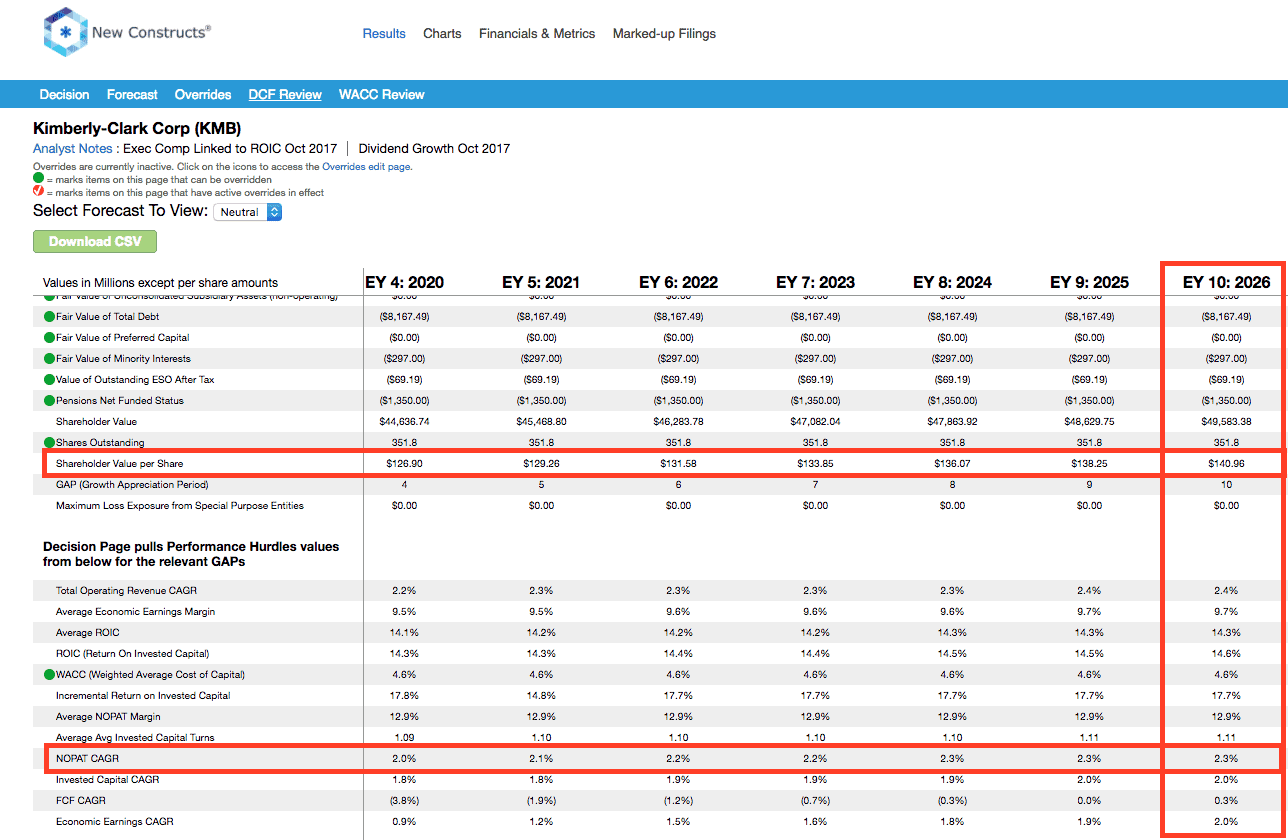Image resolution: width=1288 pixels, height=840 pixels.
Task: Click the EY 8: 2024 column header
Action: tap(952, 282)
